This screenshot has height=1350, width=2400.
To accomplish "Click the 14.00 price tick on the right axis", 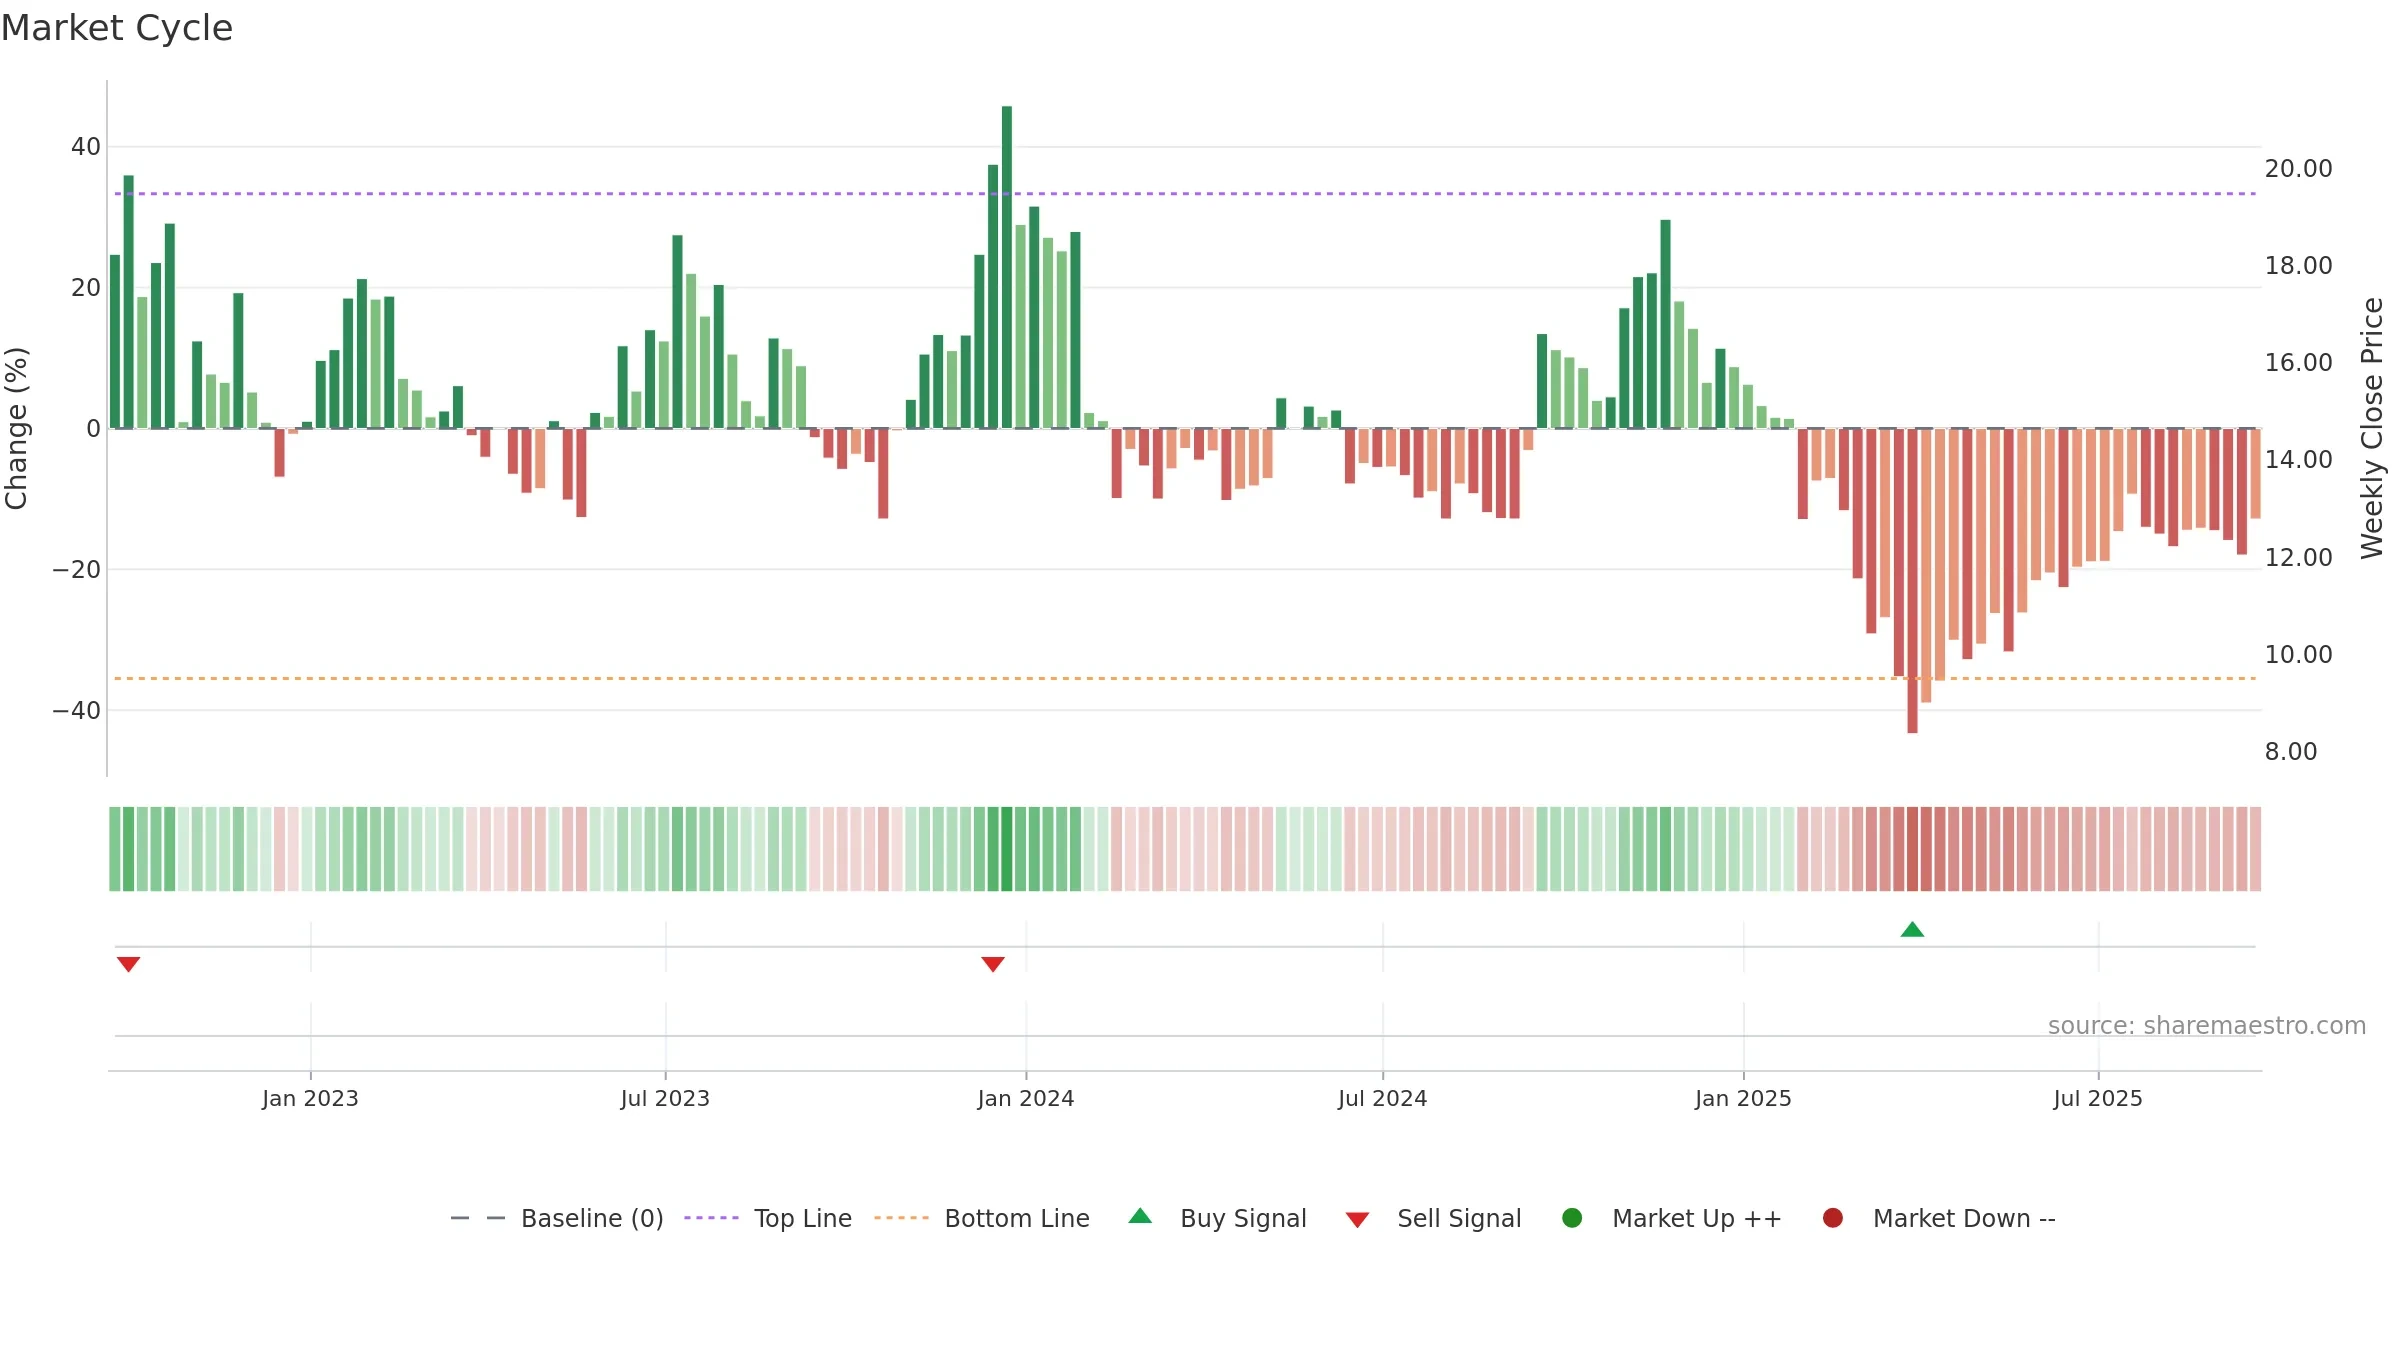I will pyautogui.click(x=2299, y=460).
